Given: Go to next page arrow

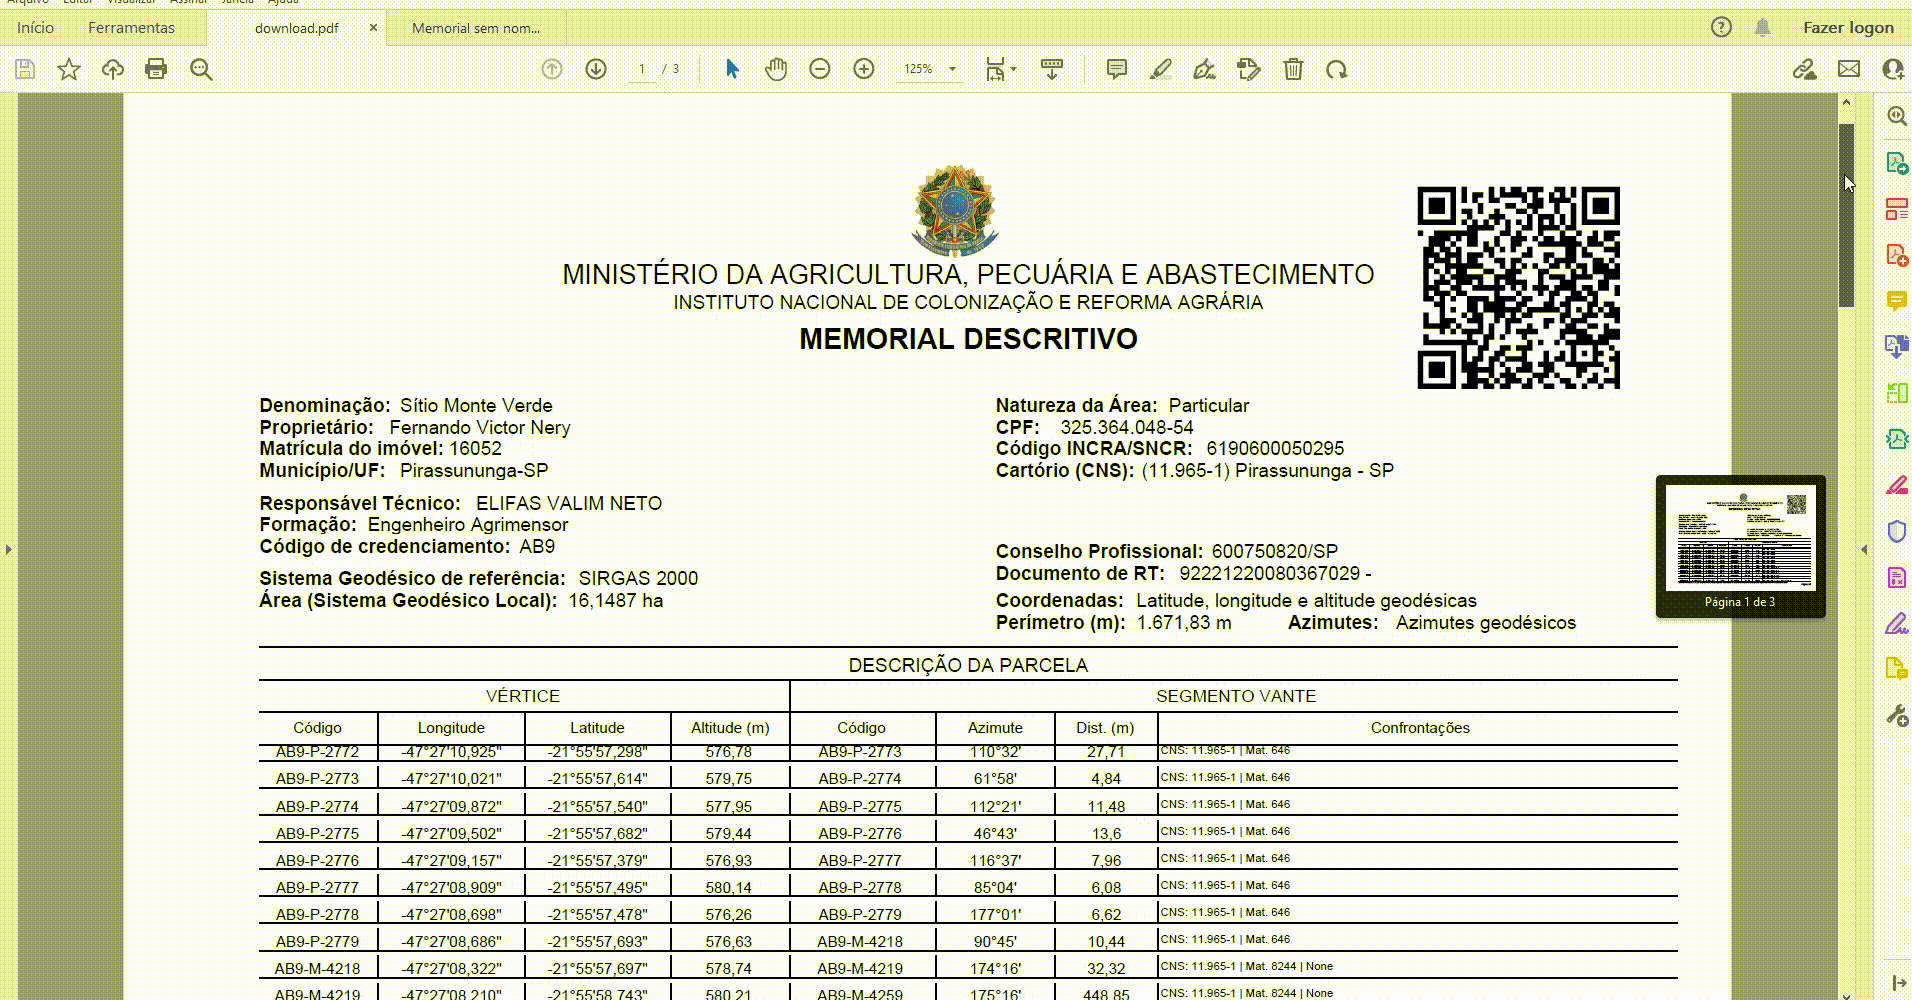Looking at the screenshot, I should 596,69.
